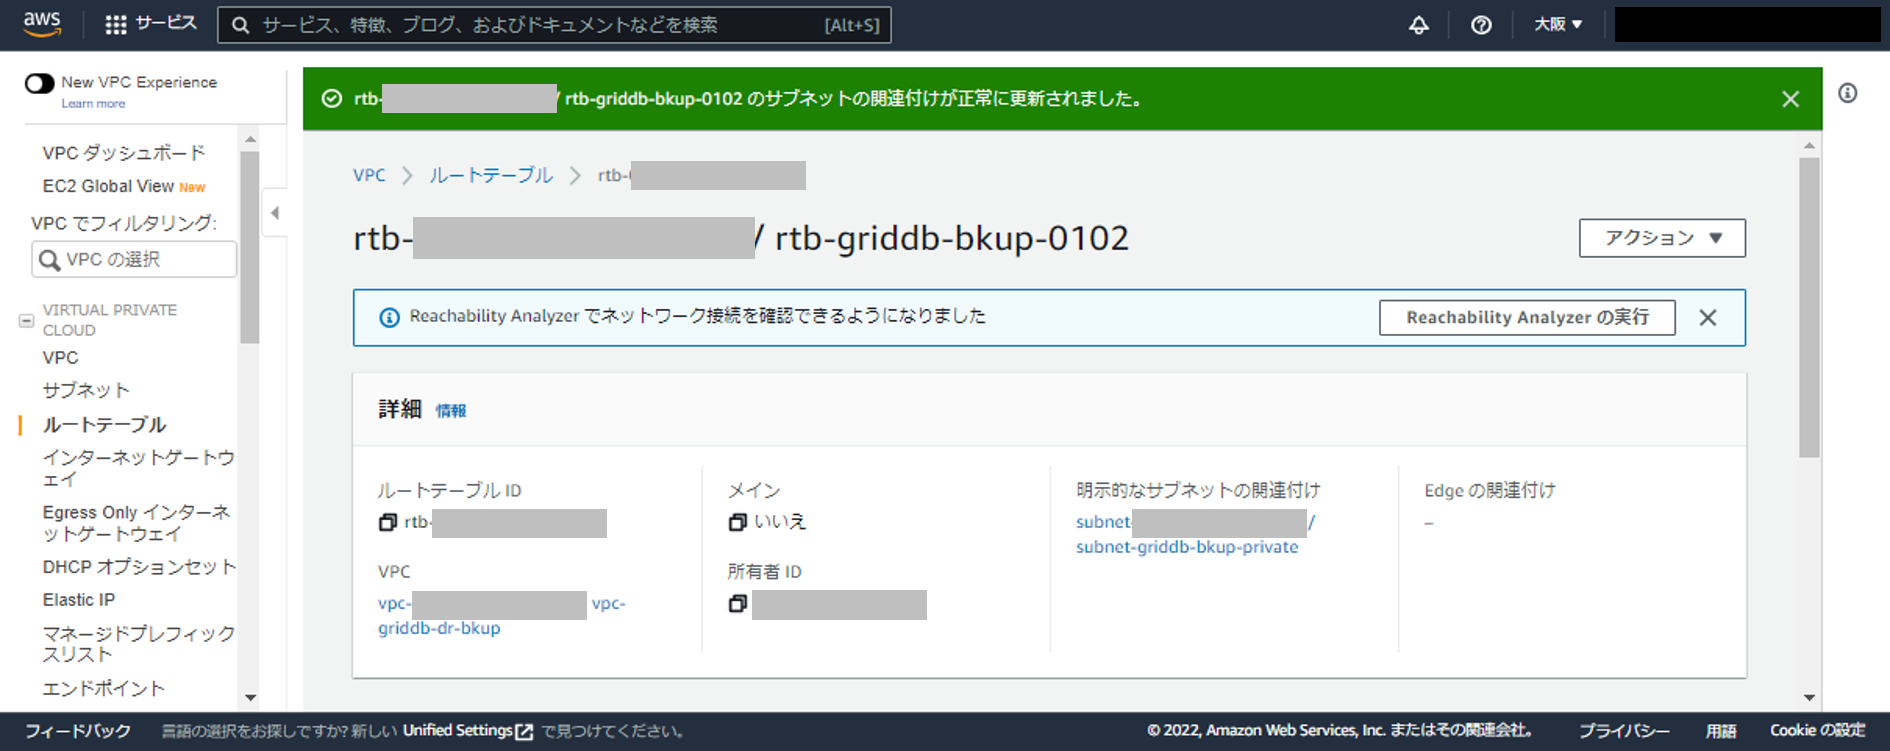Click the Edge の関連付け label
Image resolution: width=1890 pixels, height=751 pixels.
tap(1490, 490)
